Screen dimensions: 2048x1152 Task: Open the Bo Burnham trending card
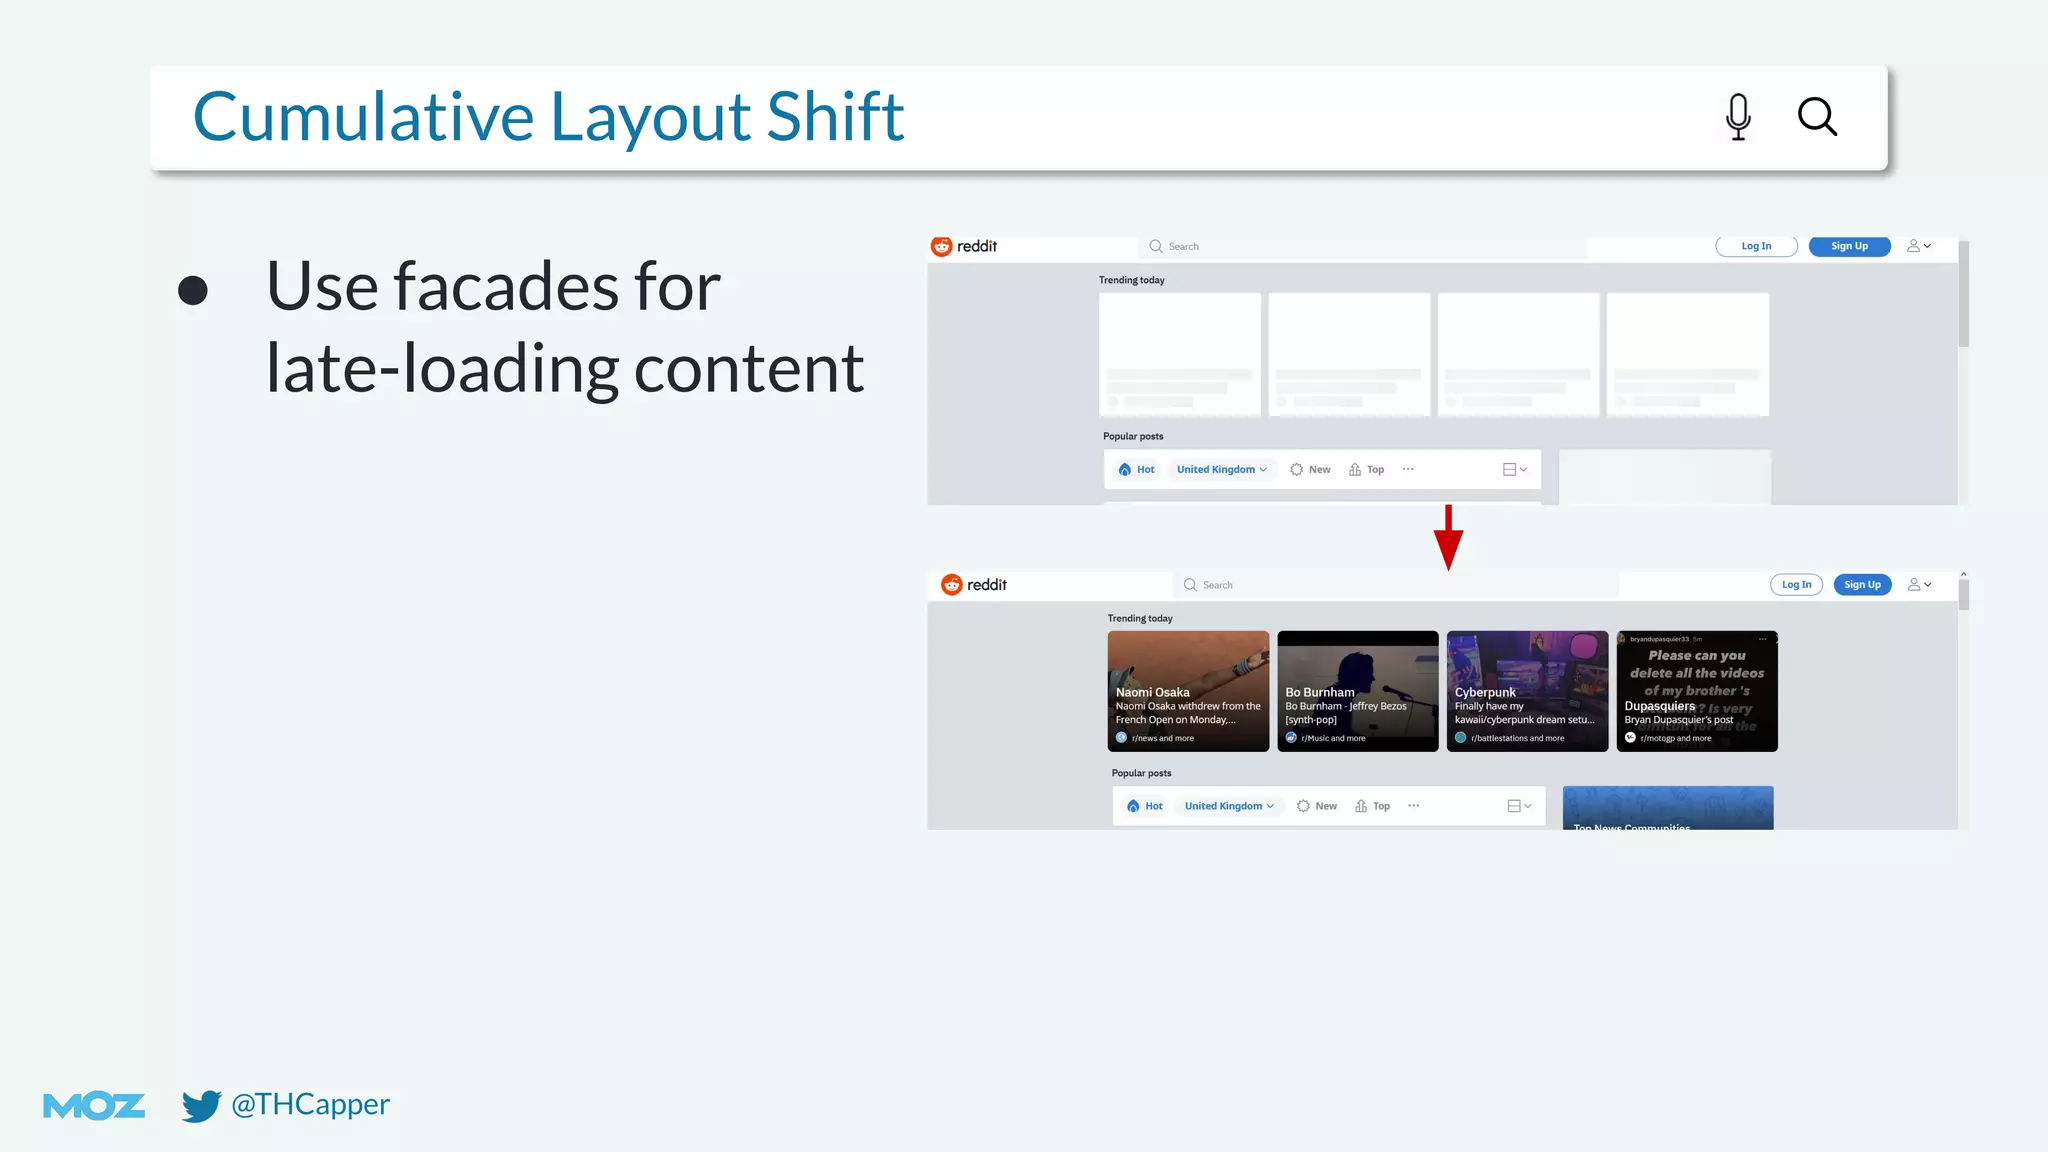tap(1358, 691)
